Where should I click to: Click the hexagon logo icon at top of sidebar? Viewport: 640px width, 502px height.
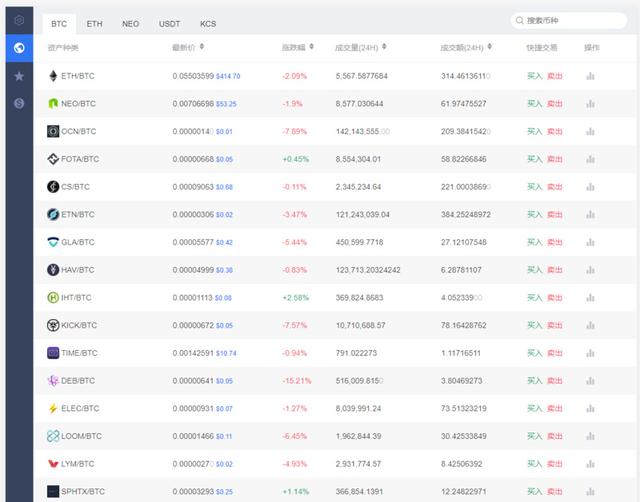pos(18,20)
